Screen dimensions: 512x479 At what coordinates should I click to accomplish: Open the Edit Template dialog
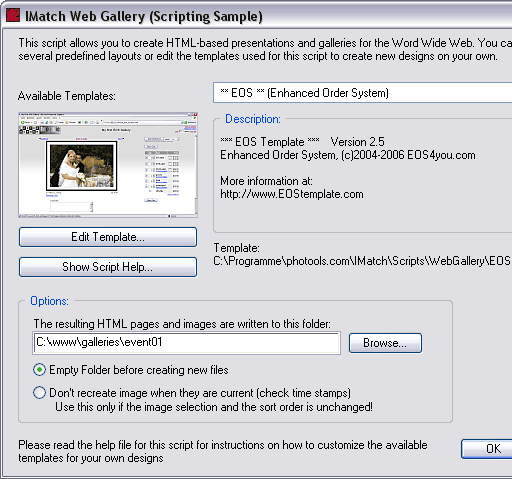[x=108, y=237]
